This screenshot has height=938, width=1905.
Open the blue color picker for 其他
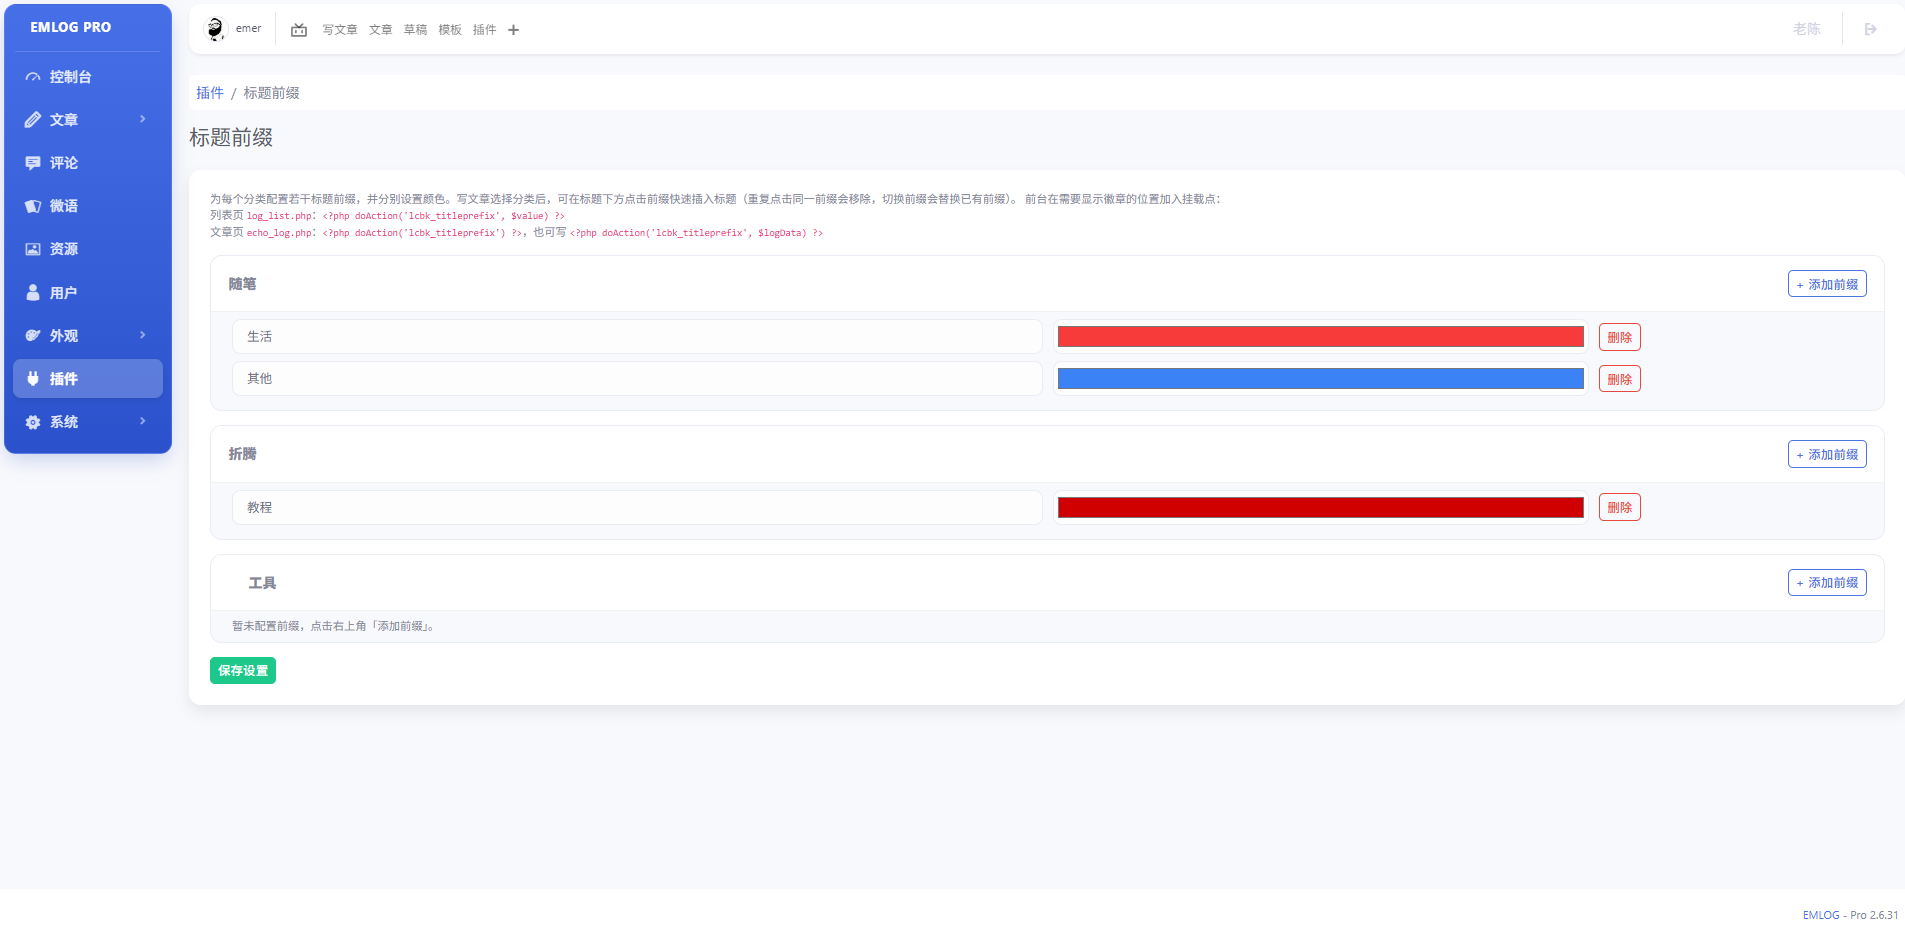[x=1320, y=379]
